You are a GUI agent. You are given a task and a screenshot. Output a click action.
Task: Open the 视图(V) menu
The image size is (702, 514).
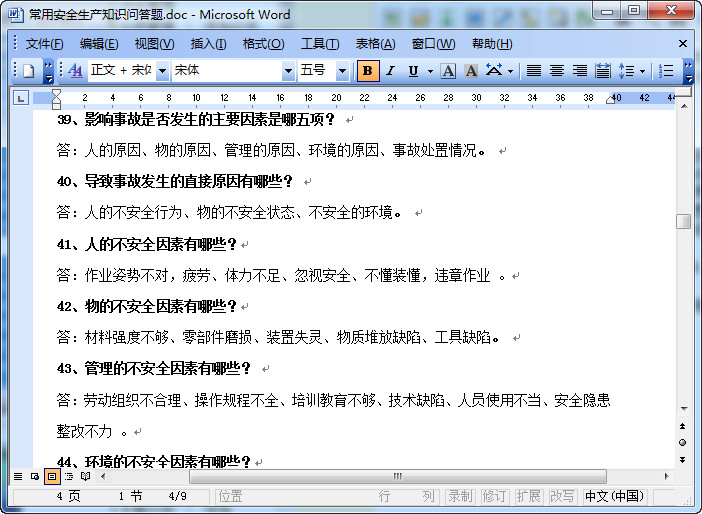pos(154,44)
